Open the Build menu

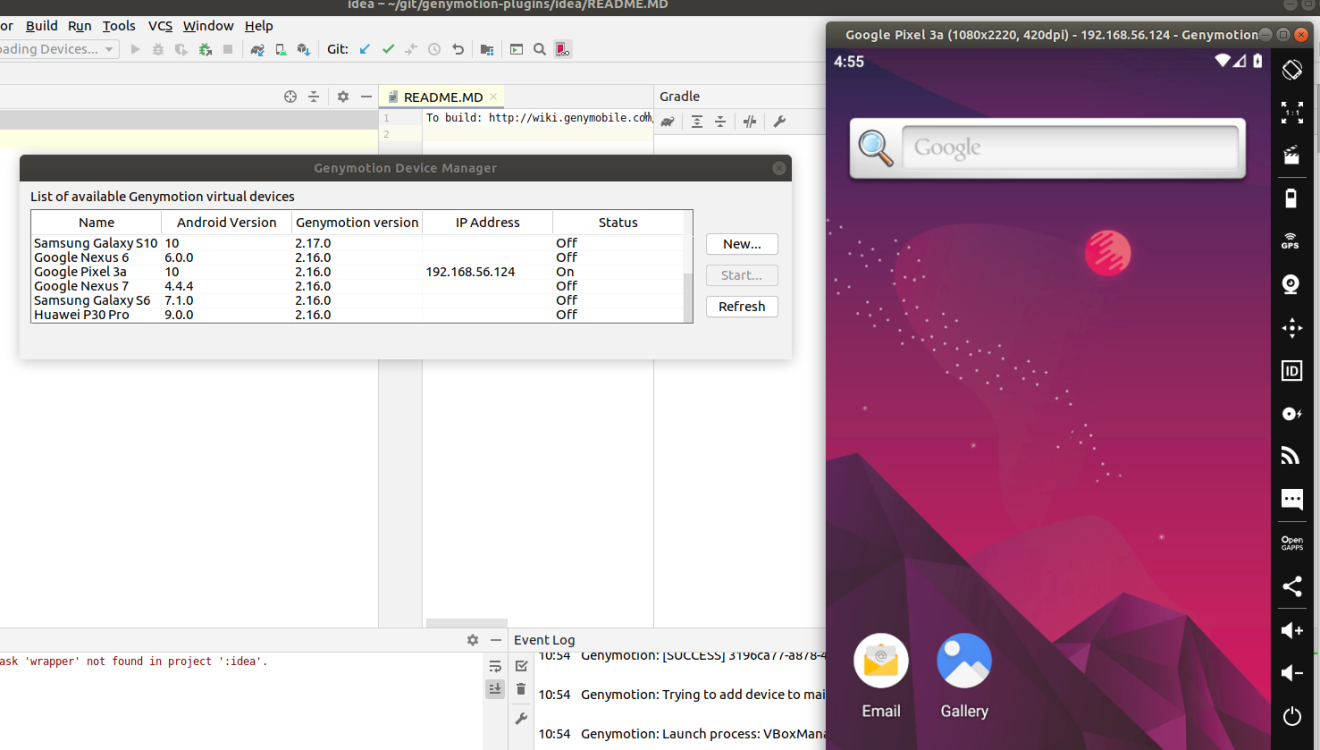41,25
